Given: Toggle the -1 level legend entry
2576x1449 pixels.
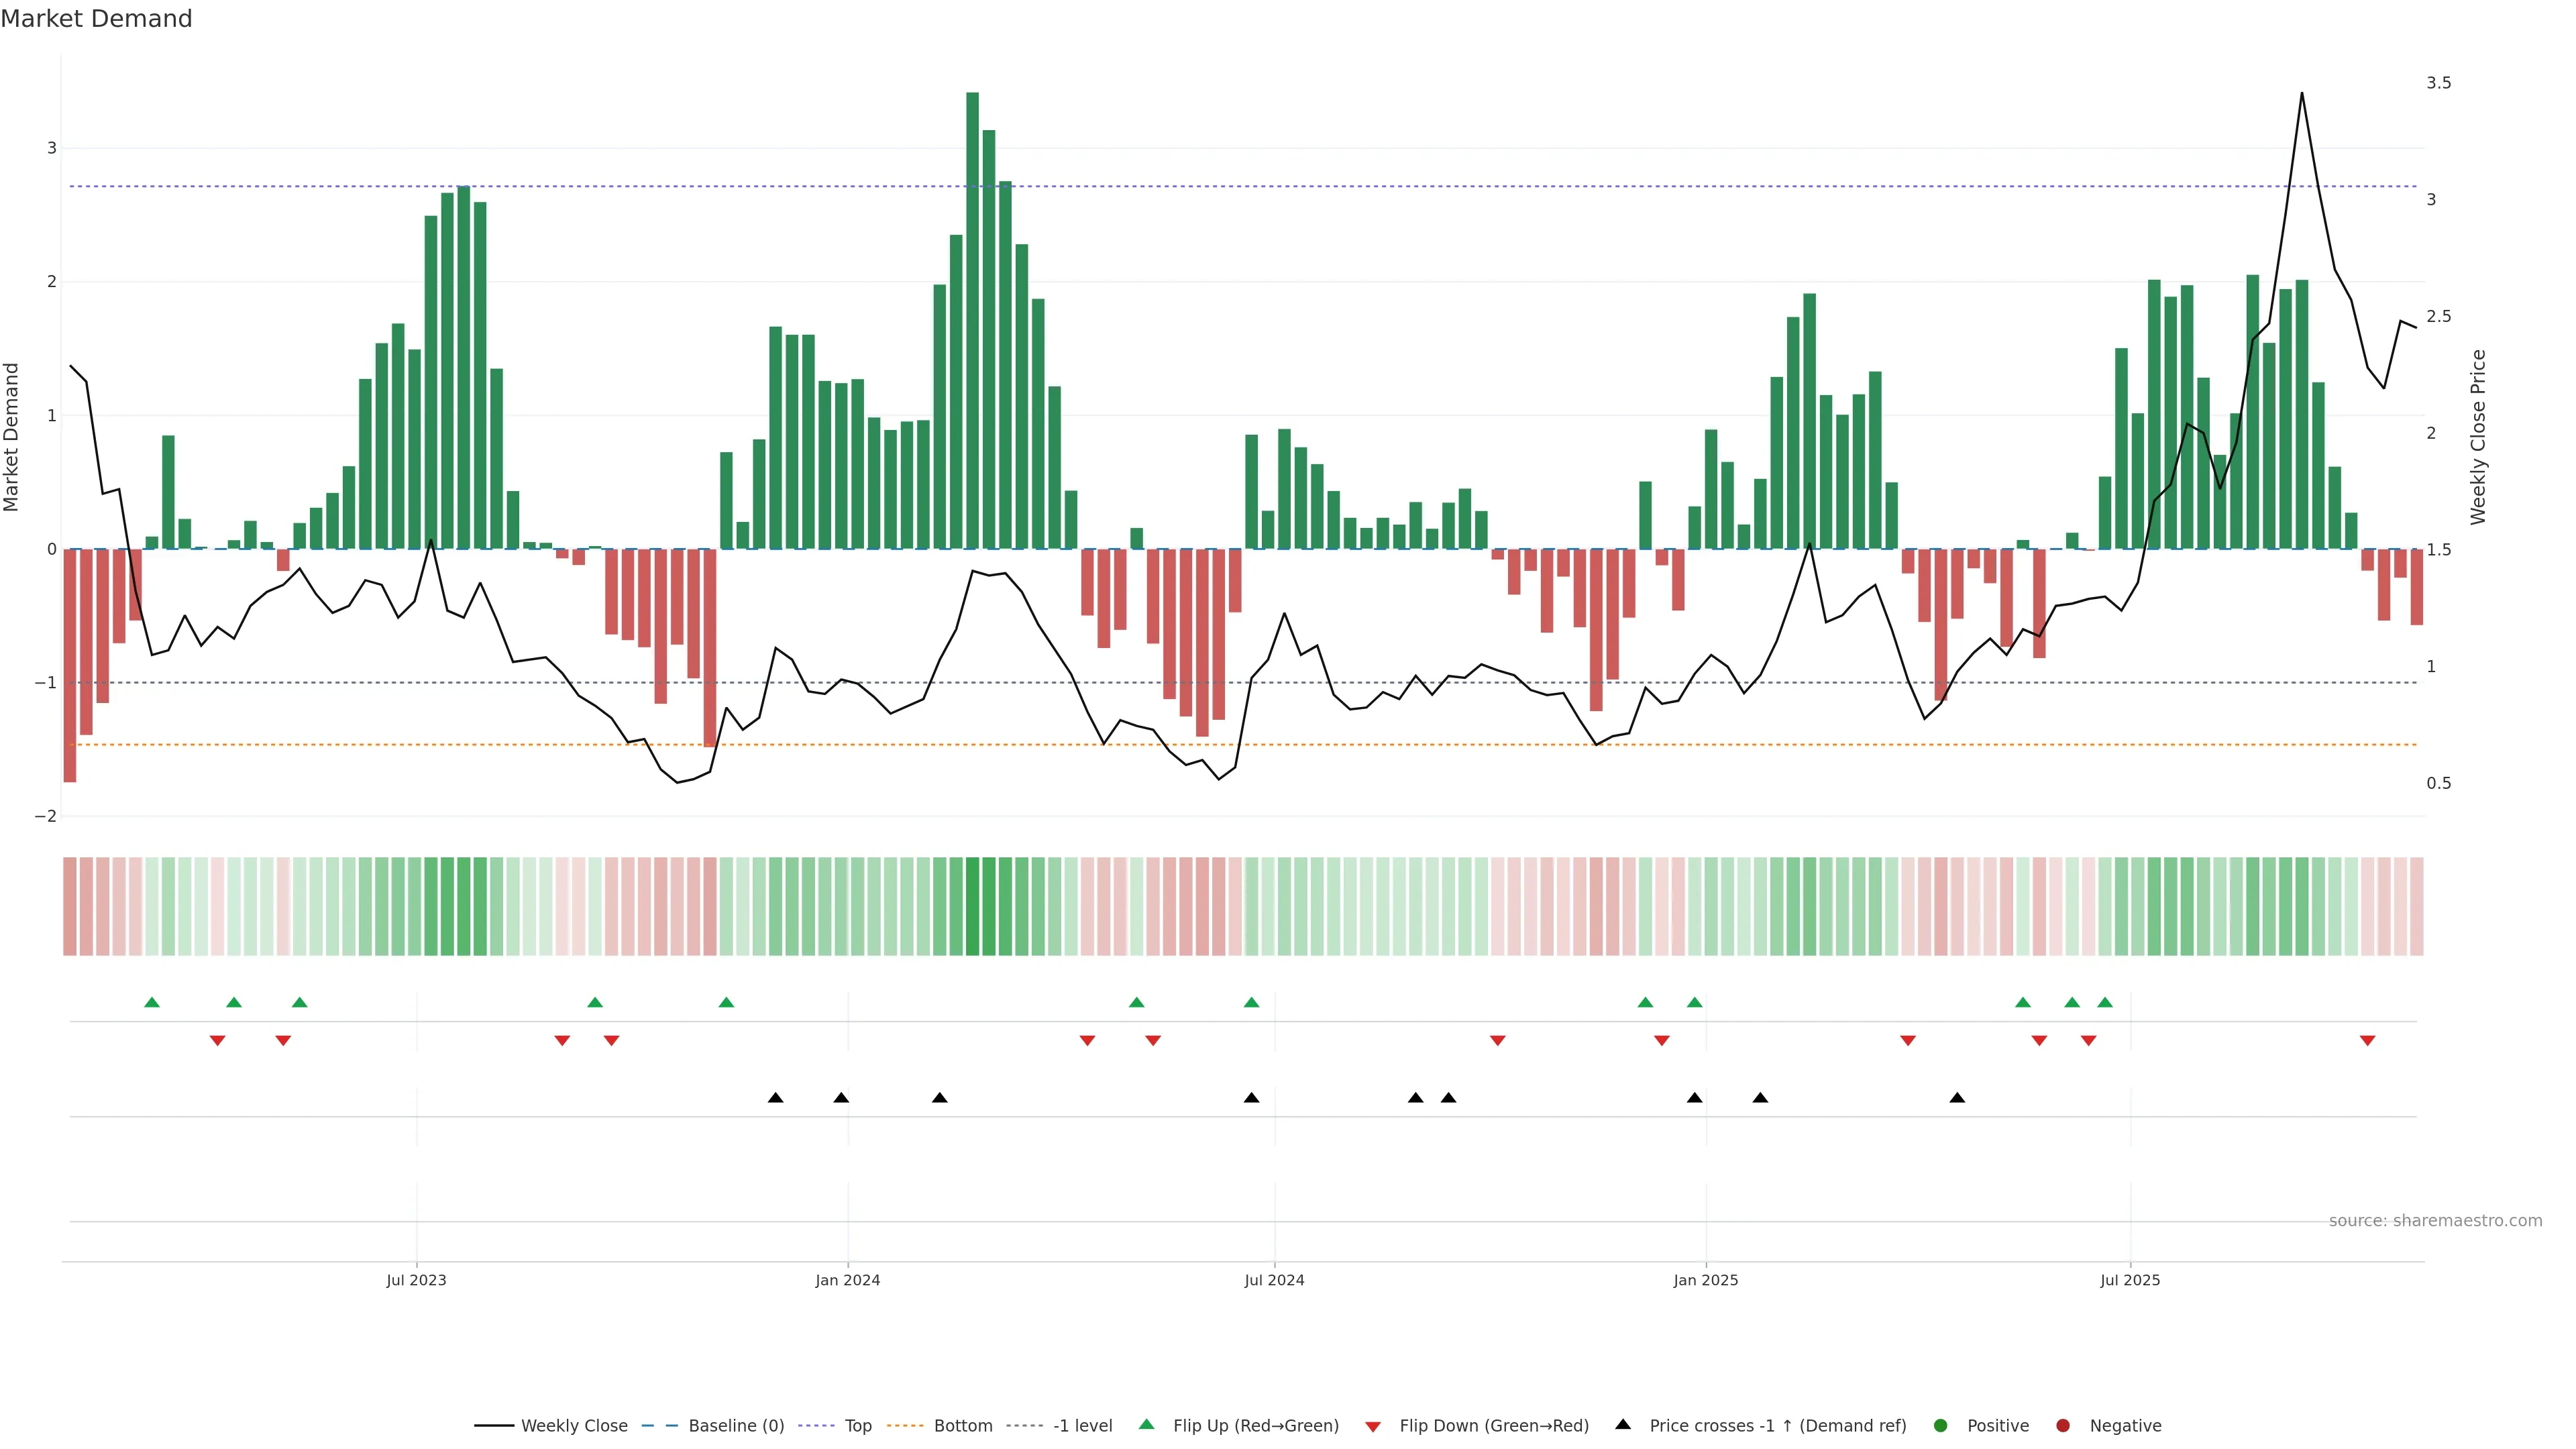Looking at the screenshot, I should pos(1082,1425).
